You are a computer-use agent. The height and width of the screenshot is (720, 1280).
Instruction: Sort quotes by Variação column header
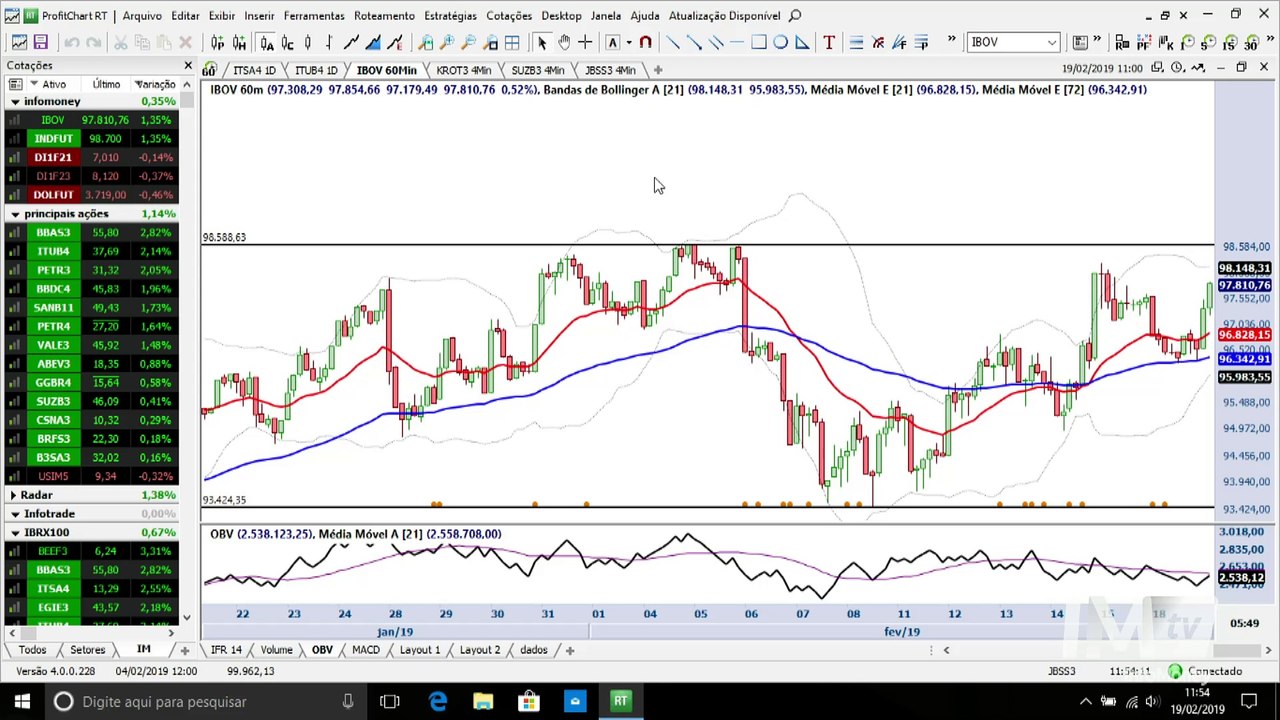[156, 84]
